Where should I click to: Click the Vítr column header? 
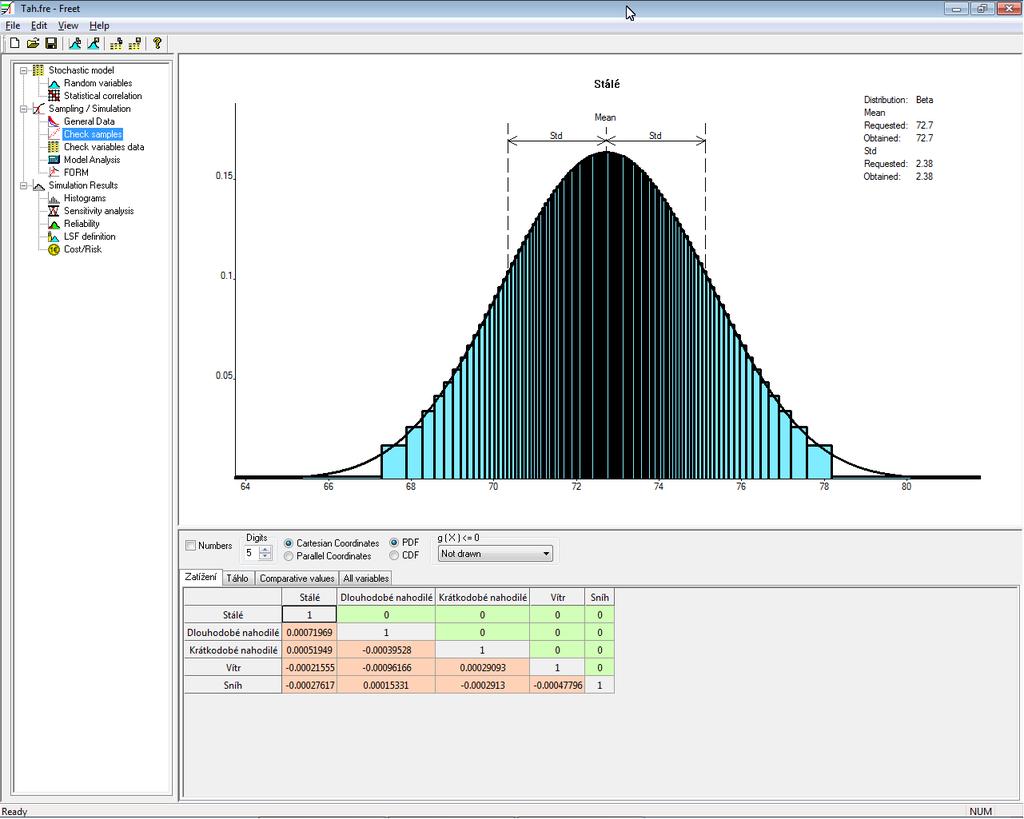point(557,598)
